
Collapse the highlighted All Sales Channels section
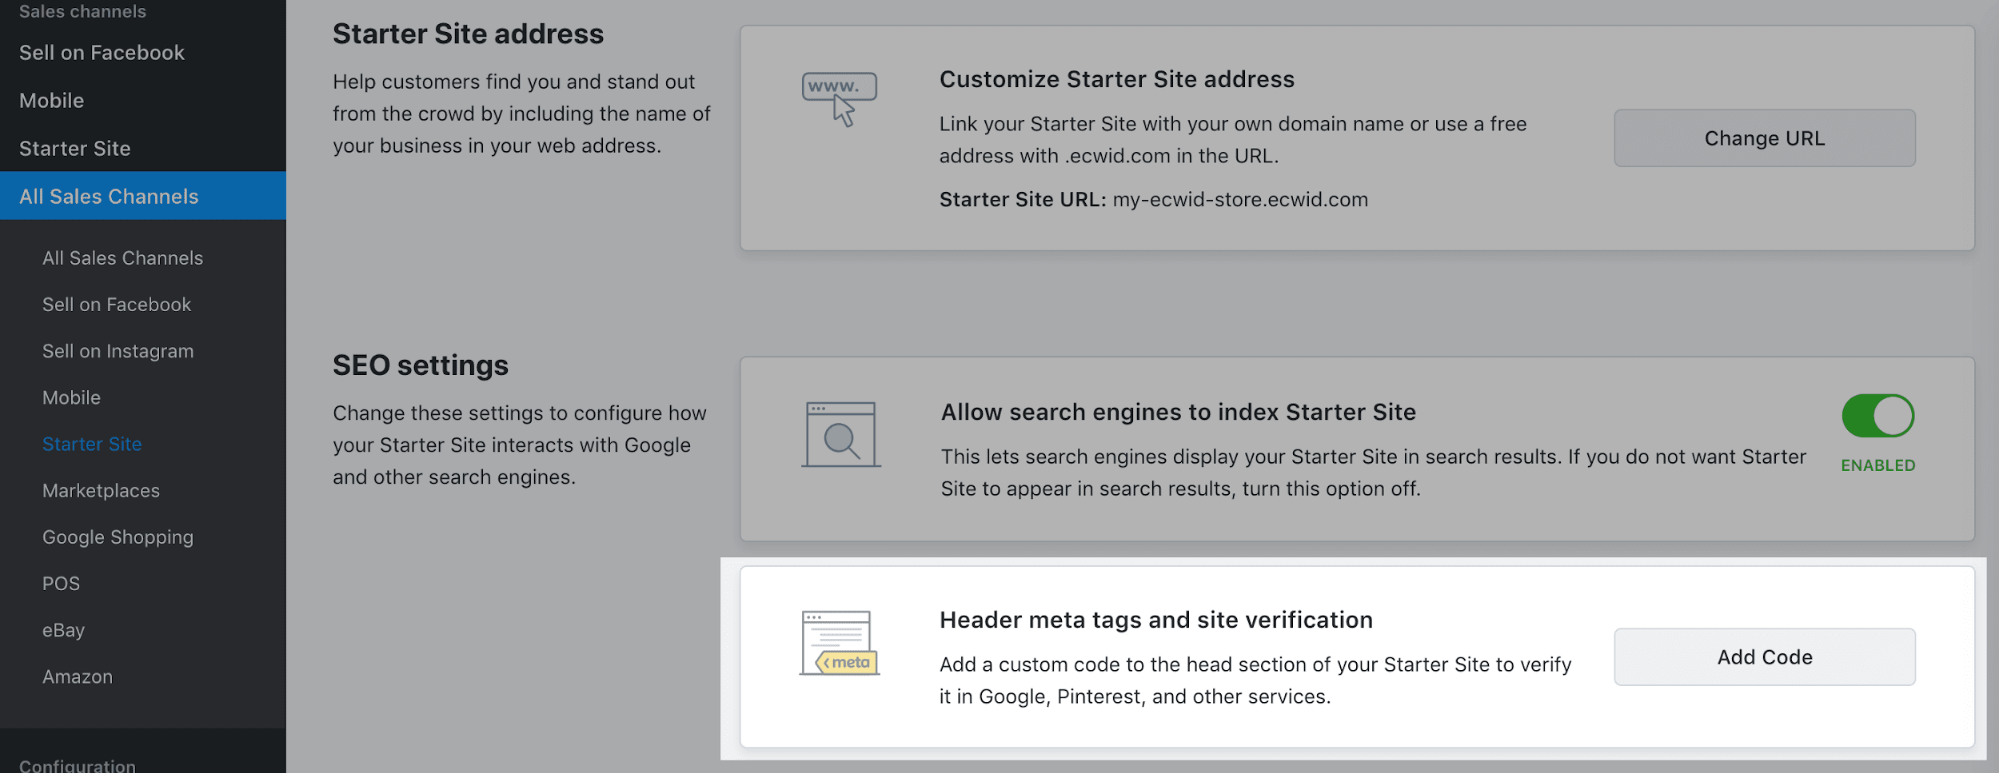point(109,197)
